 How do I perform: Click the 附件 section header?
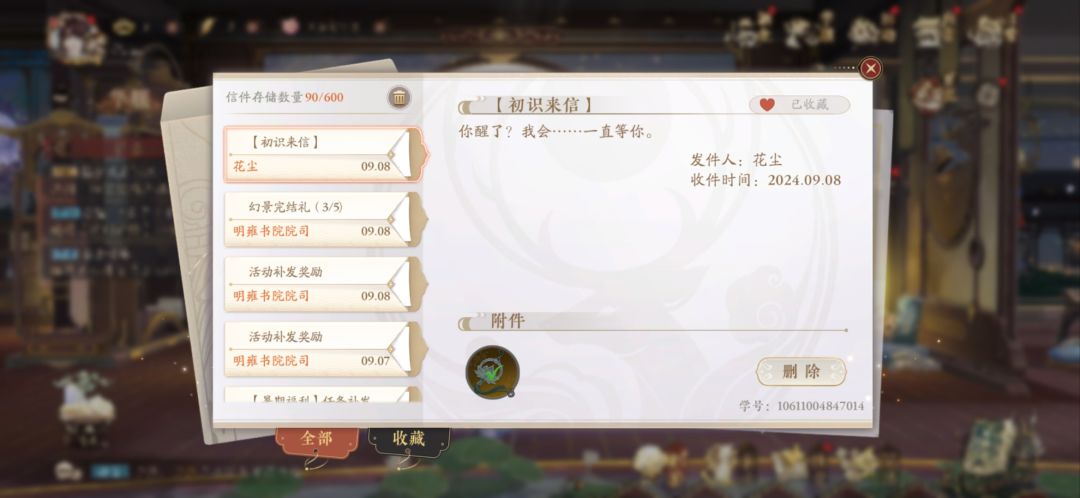coord(508,321)
